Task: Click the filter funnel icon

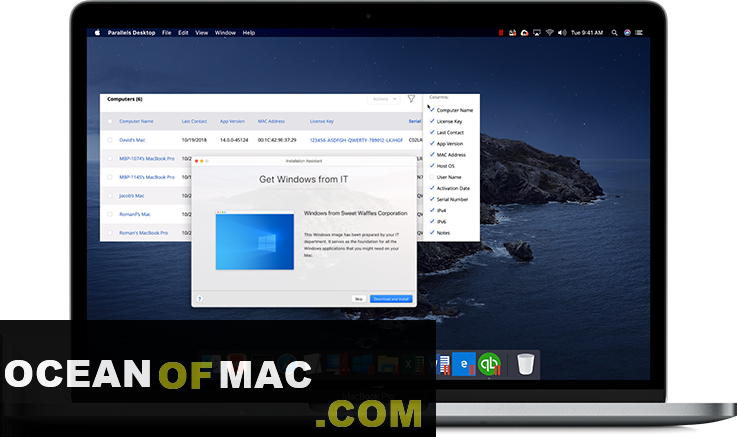Action: pos(411,99)
